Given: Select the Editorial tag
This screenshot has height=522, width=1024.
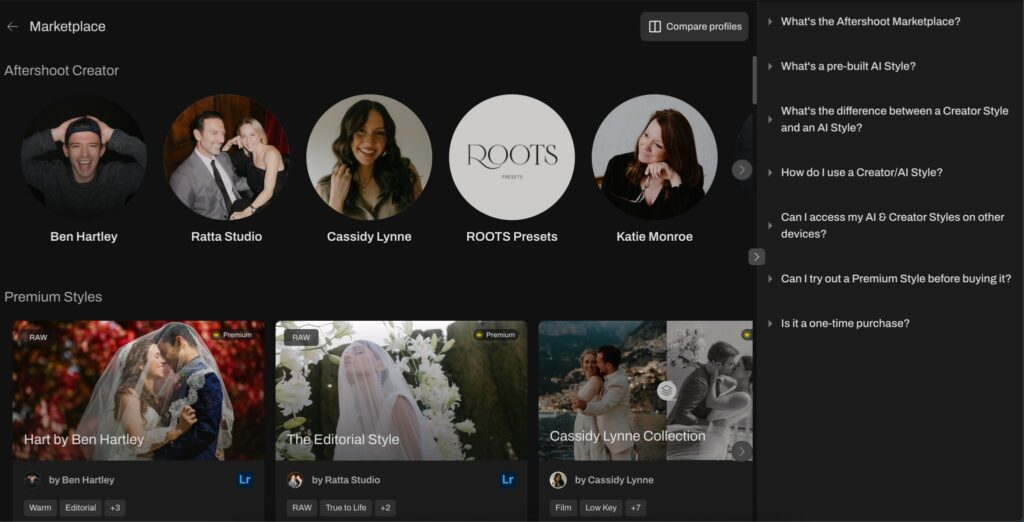Looking at the screenshot, I should (x=81, y=508).
